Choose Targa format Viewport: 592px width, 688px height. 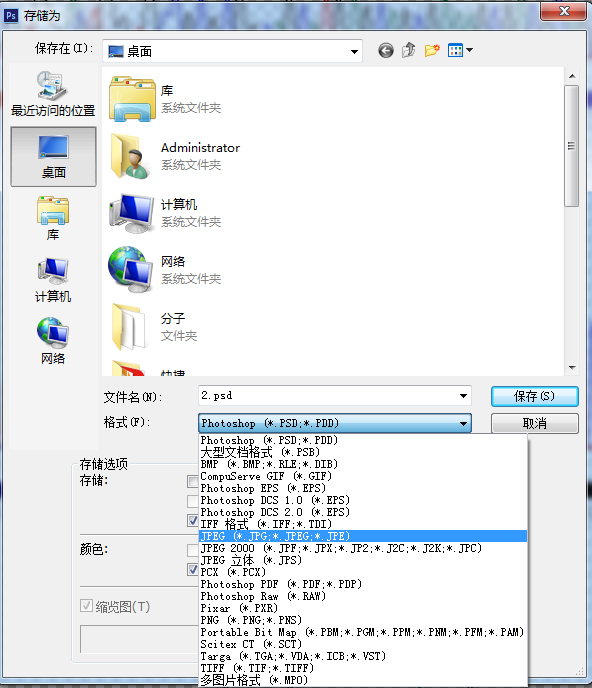363,656
